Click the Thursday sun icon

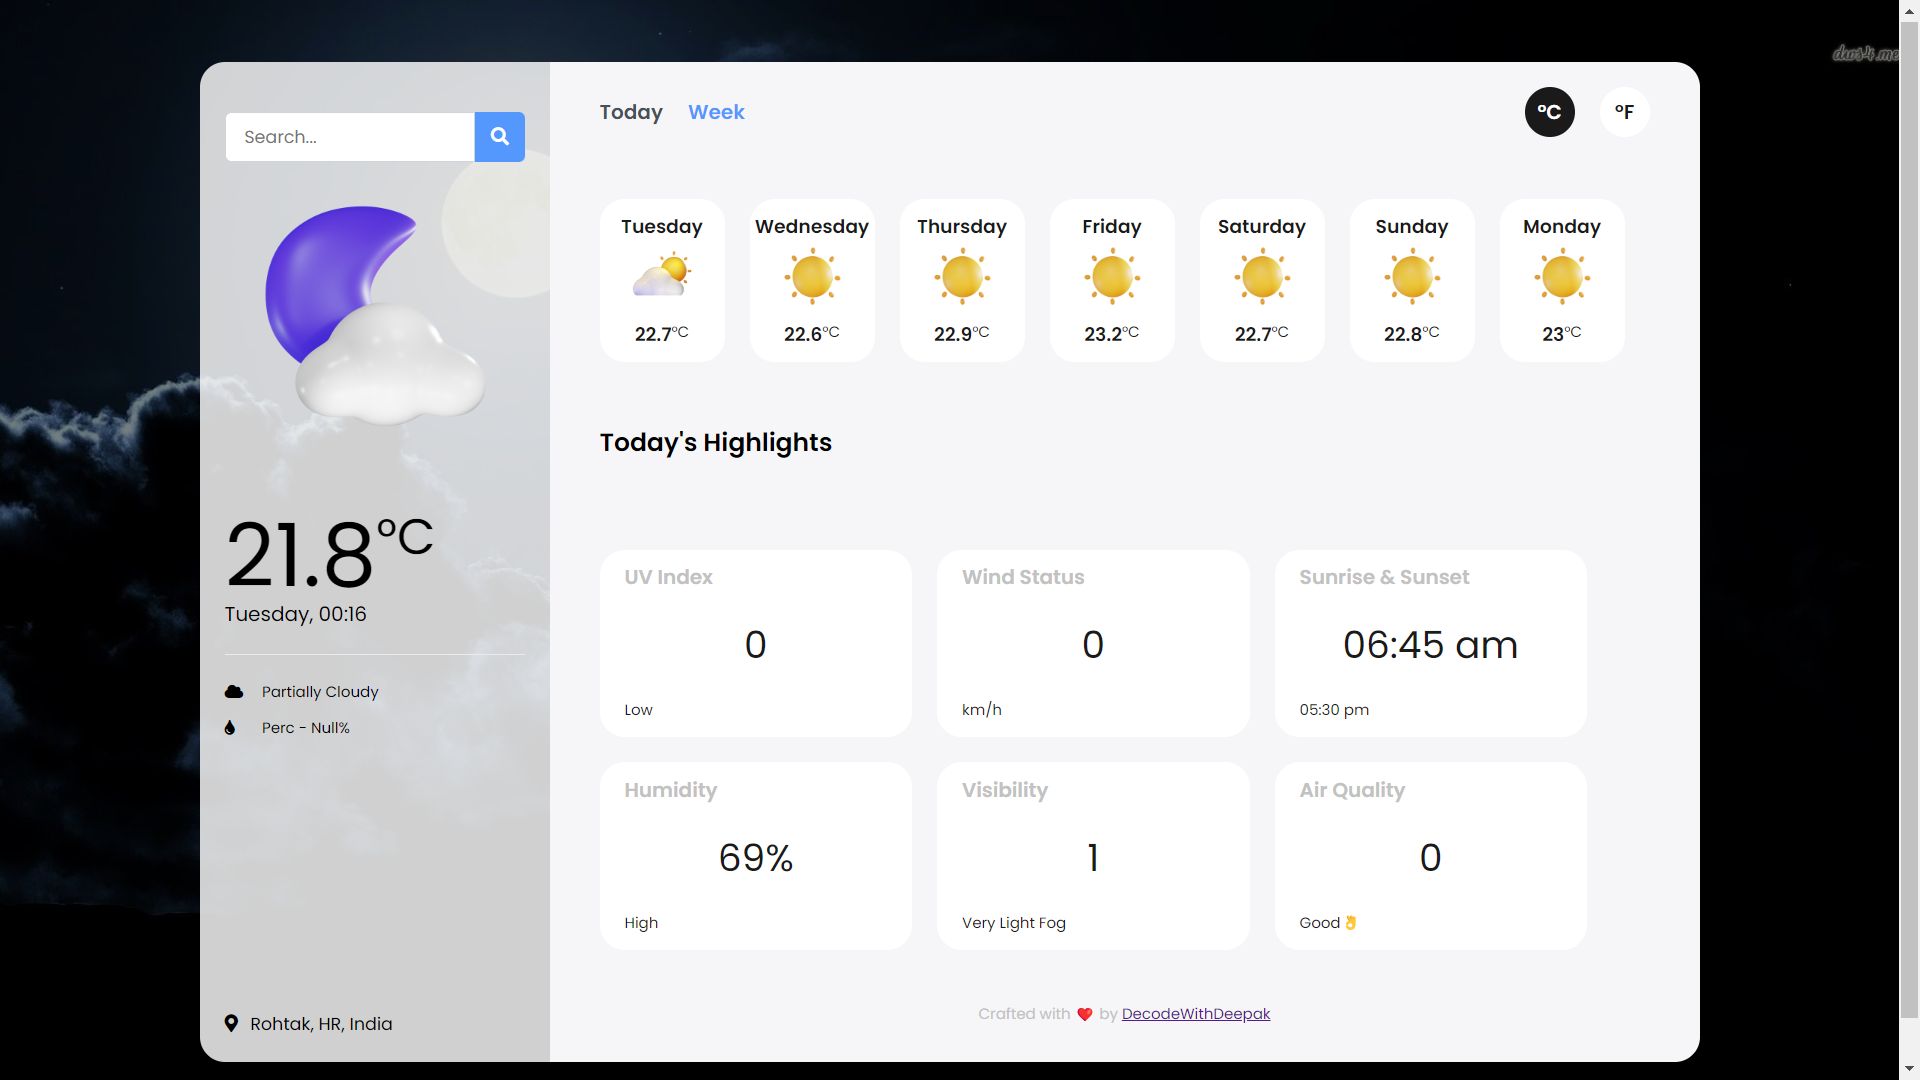coord(962,277)
